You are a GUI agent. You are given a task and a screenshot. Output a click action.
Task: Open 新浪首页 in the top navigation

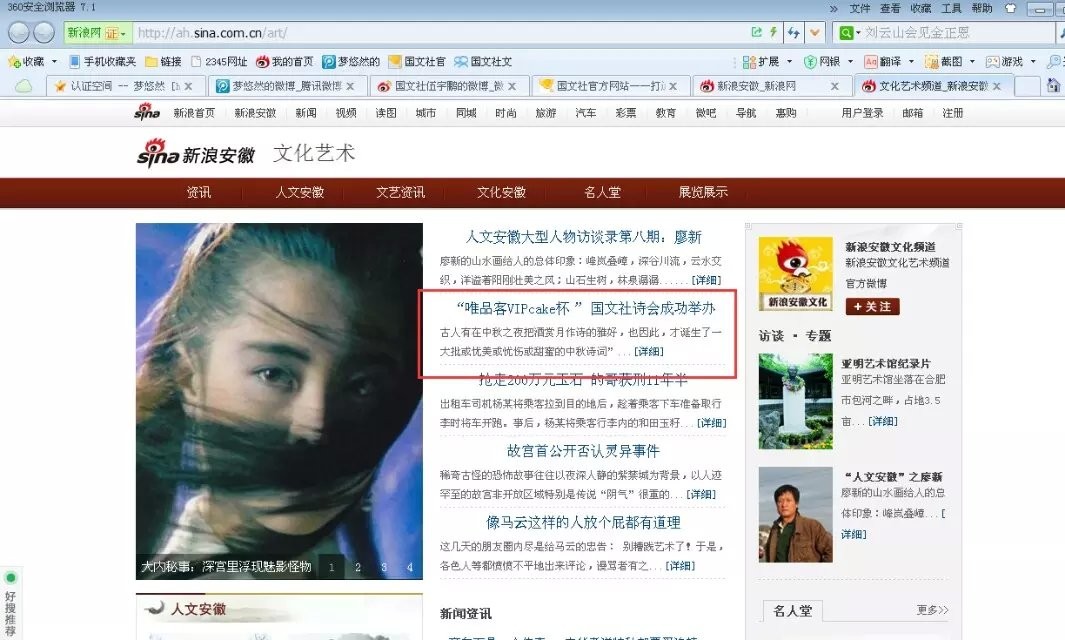pos(194,113)
